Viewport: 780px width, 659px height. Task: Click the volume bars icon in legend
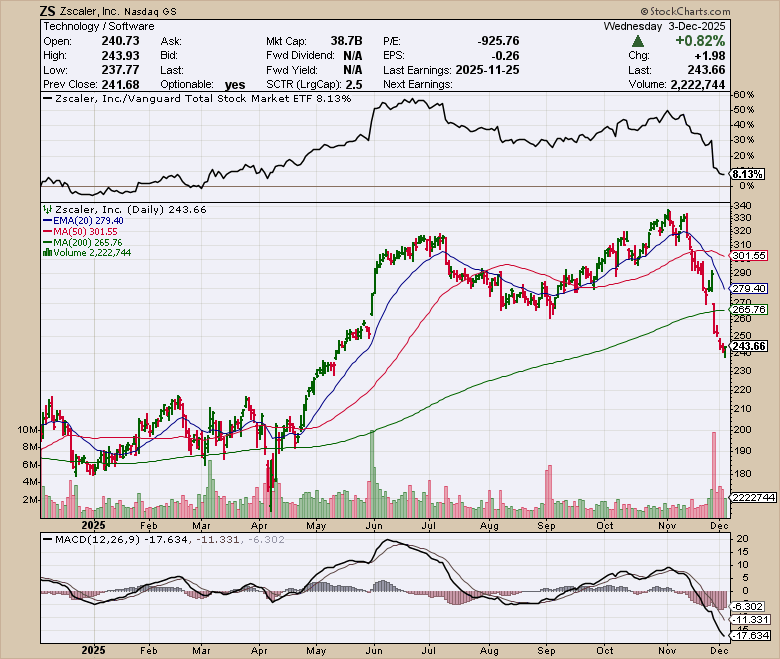coord(48,253)
